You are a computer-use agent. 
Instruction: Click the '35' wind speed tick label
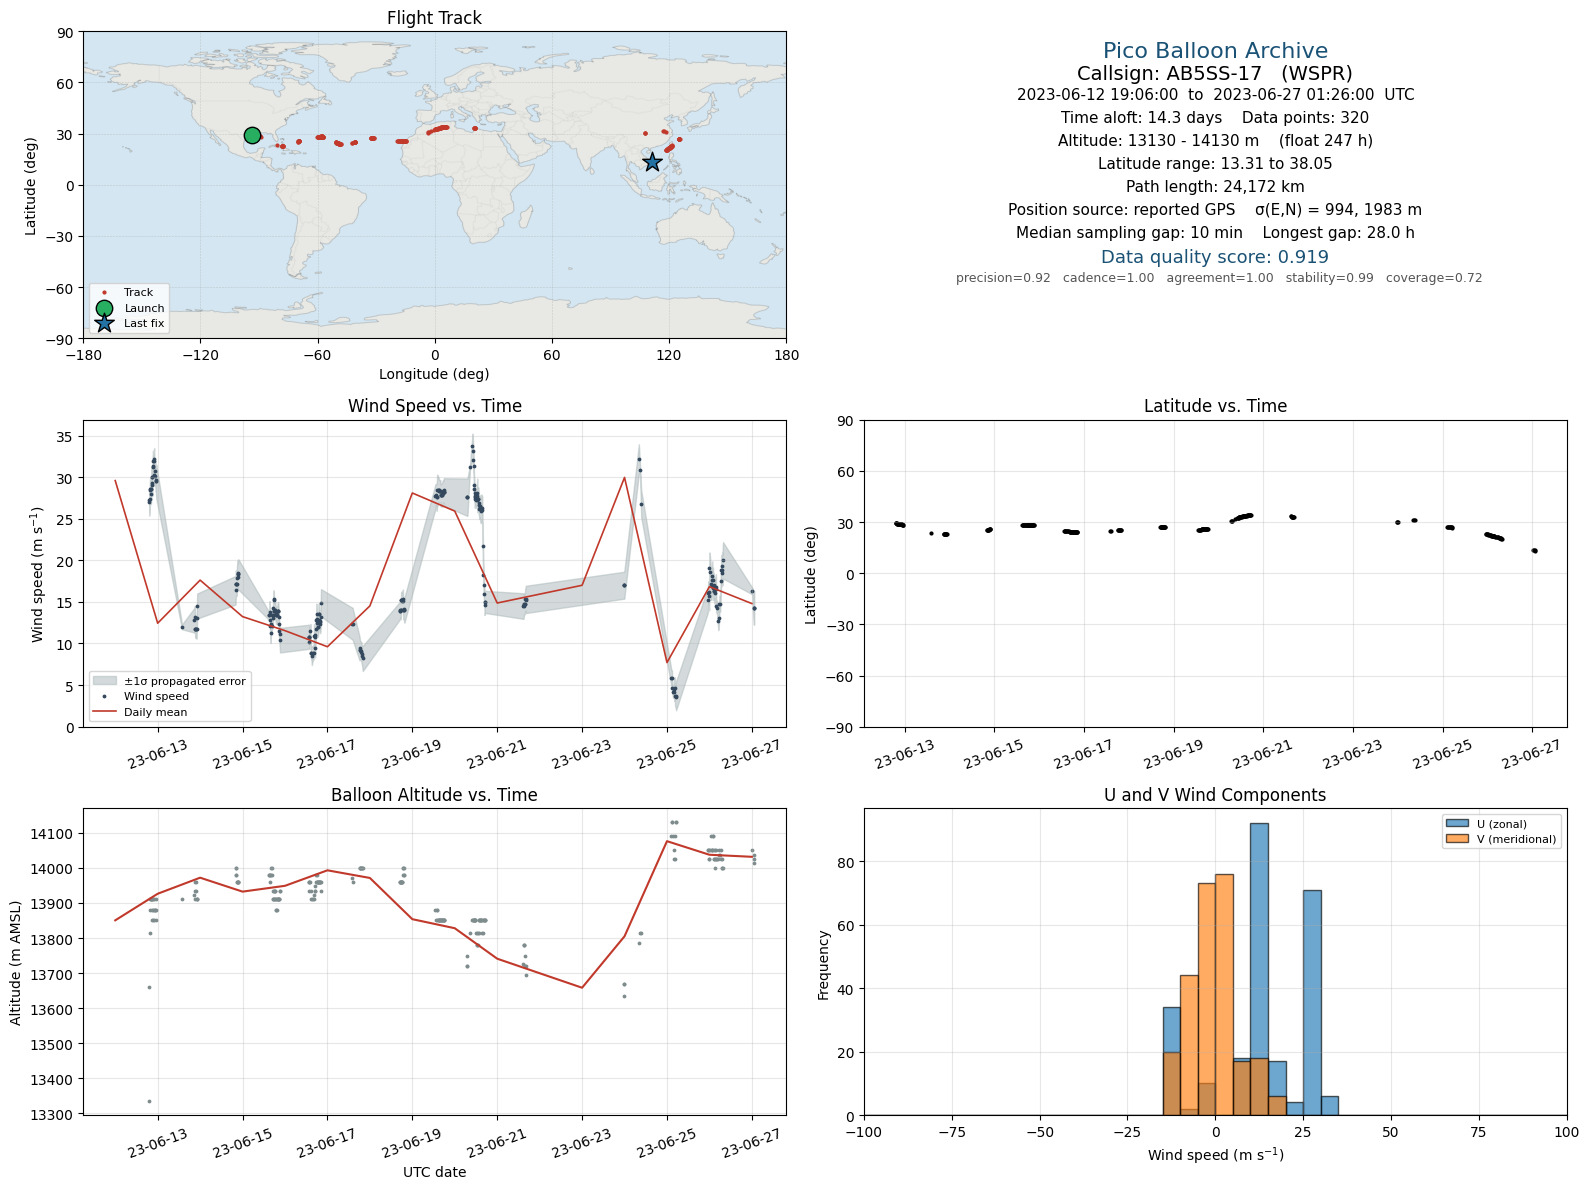(x=64, y=437)
